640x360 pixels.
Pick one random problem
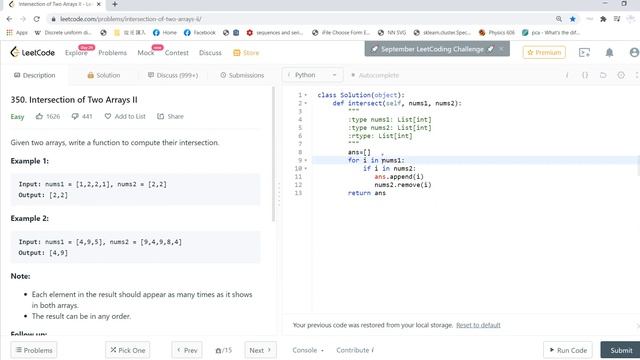point(128,350)
